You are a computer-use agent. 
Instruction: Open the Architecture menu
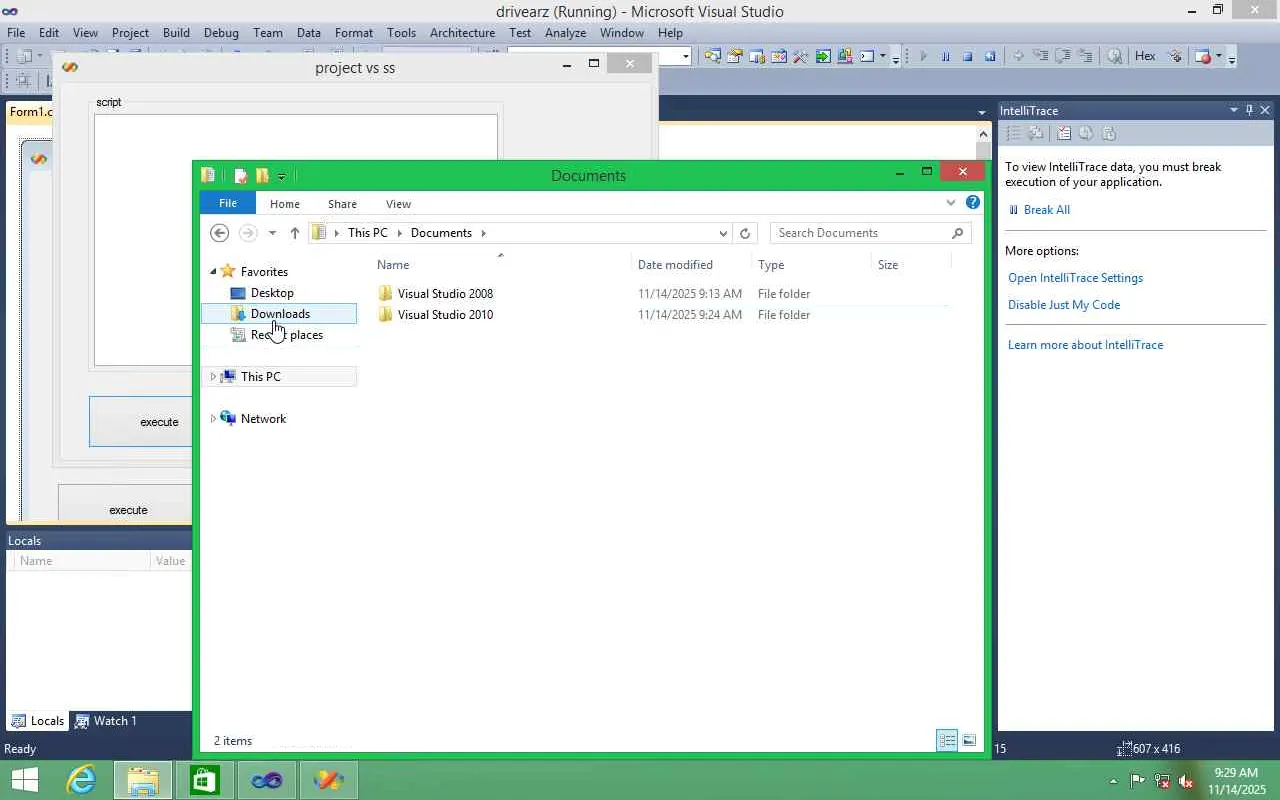[x=462, y=33]
